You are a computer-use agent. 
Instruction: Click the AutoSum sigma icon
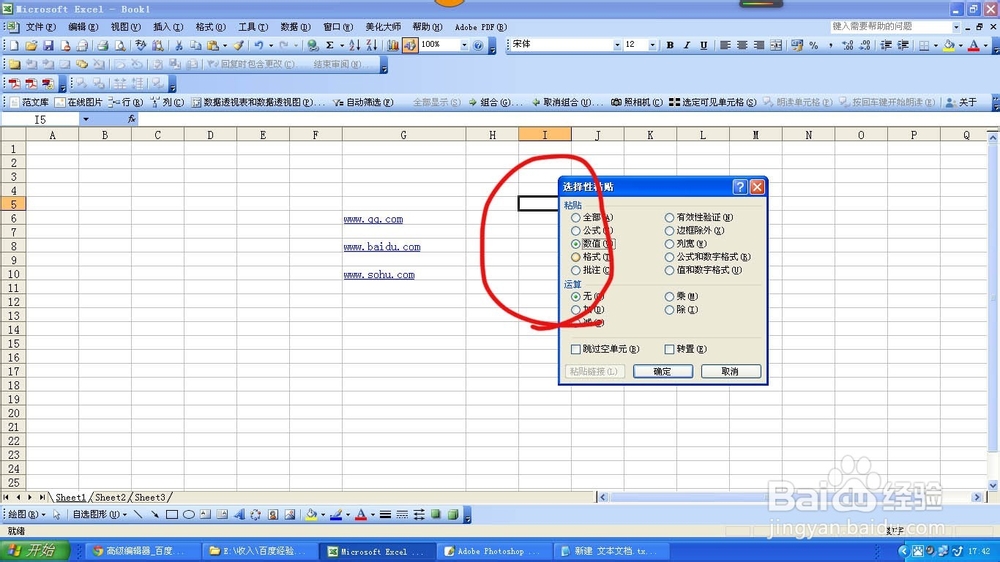330,45
